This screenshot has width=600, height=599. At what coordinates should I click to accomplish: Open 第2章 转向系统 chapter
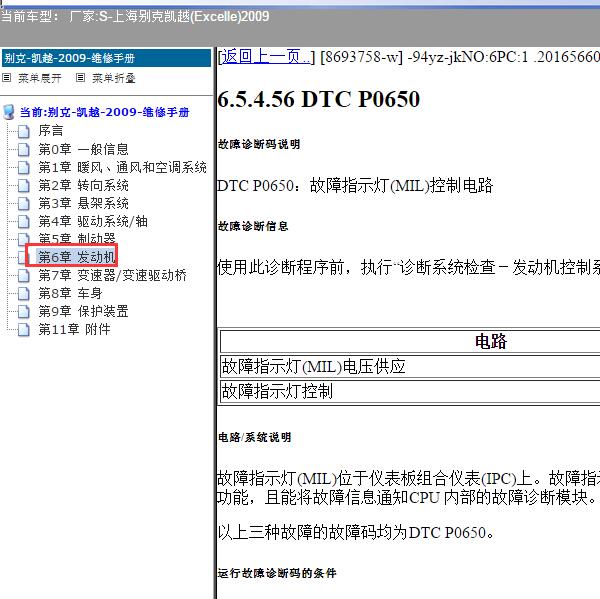click(x=83, y=185)
